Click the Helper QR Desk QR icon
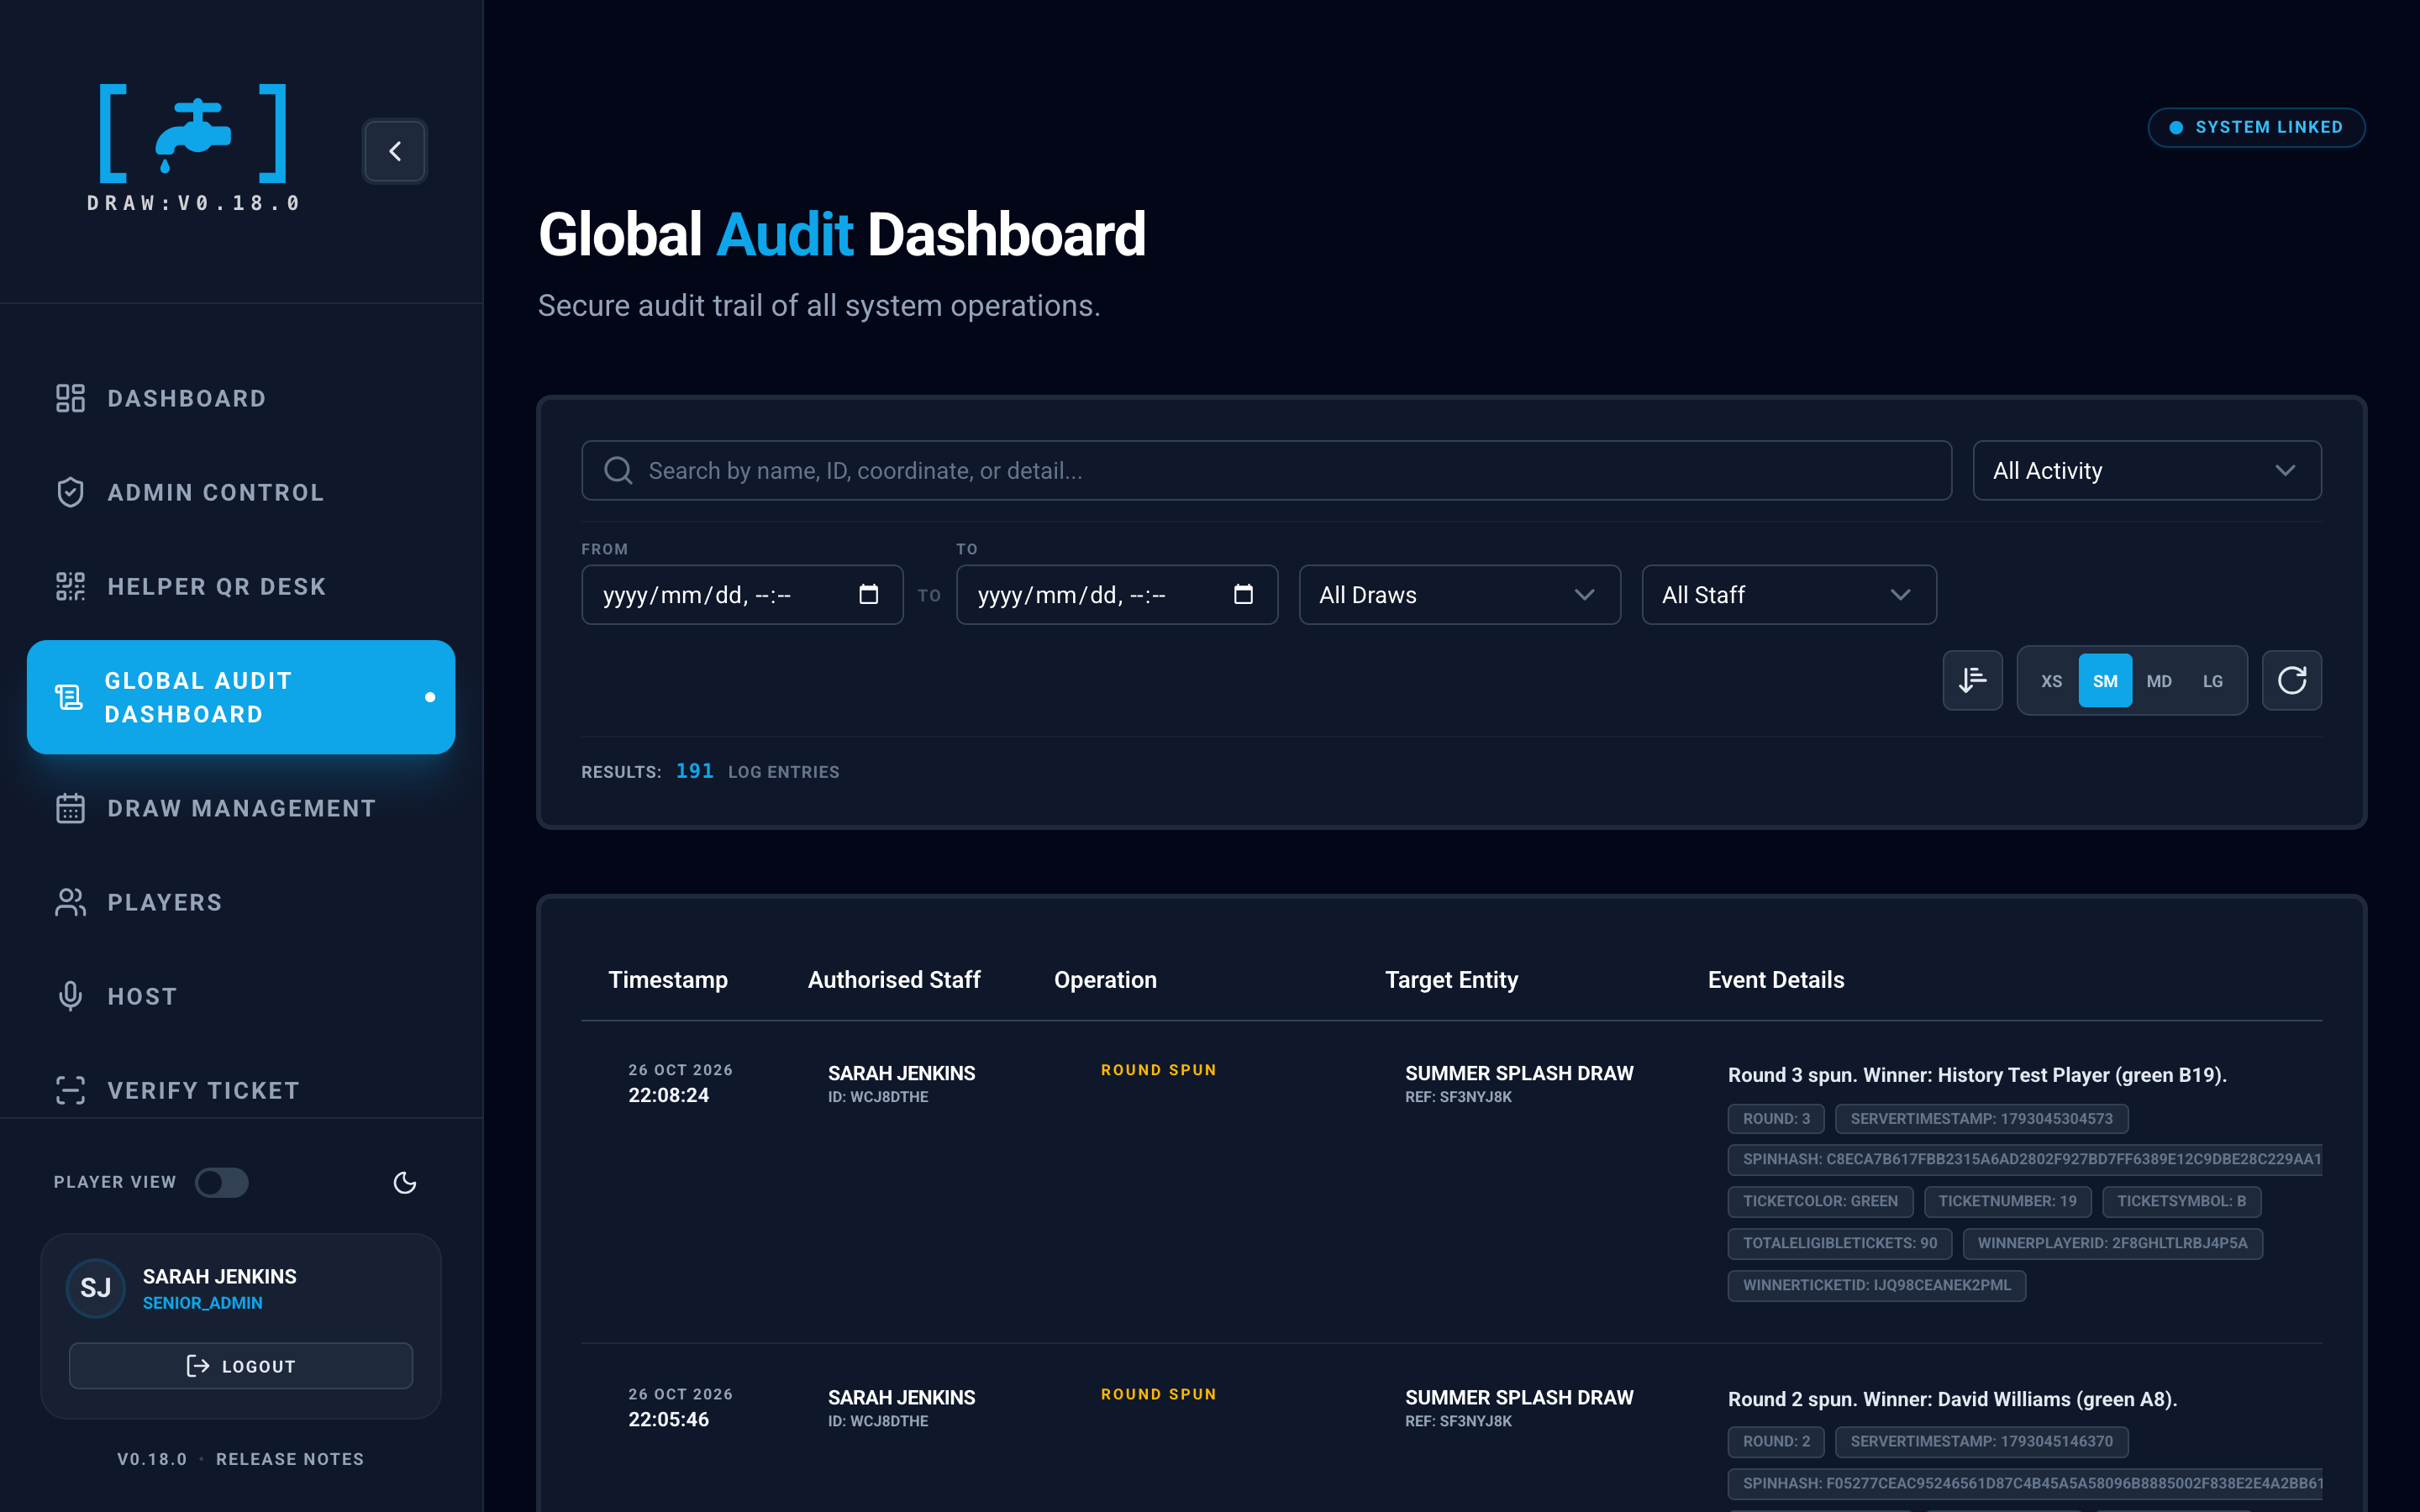The height and width of the screenshot is (1512, 2420). [70, 586]
